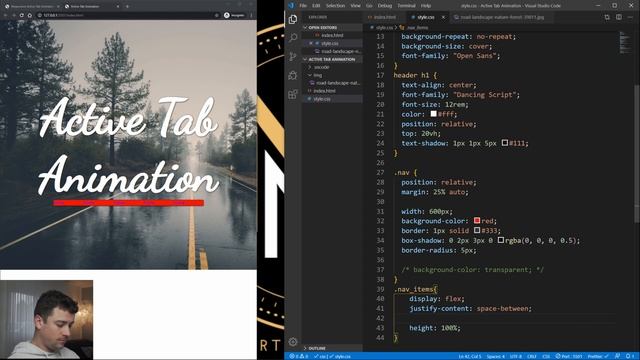
Task: Open the Manage gear in activity bar
Action: (x=293, y=342)
